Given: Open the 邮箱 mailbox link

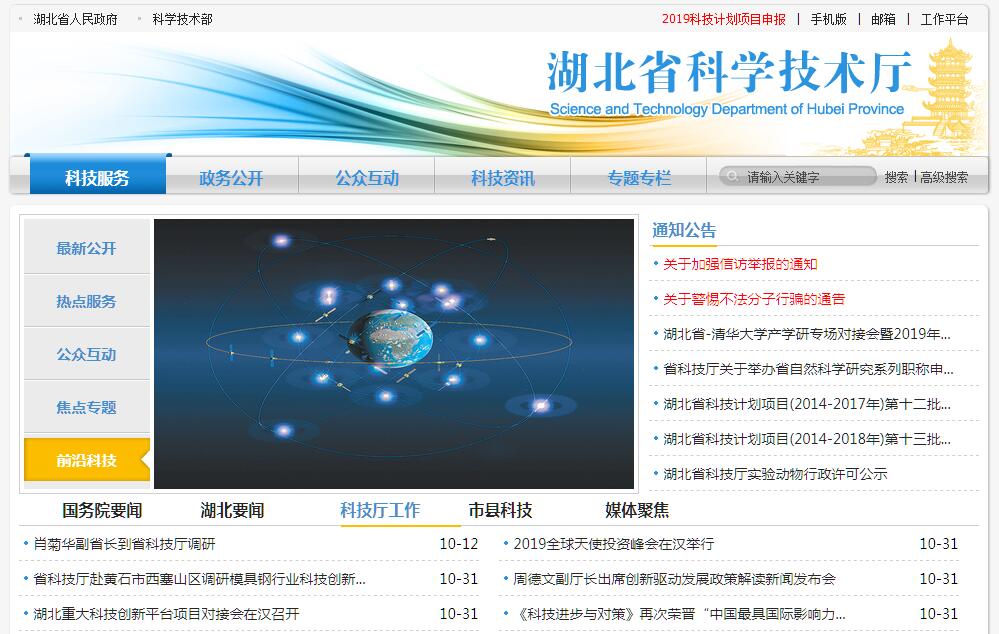Looking at the screenshot, I should [x=883, y=19].
